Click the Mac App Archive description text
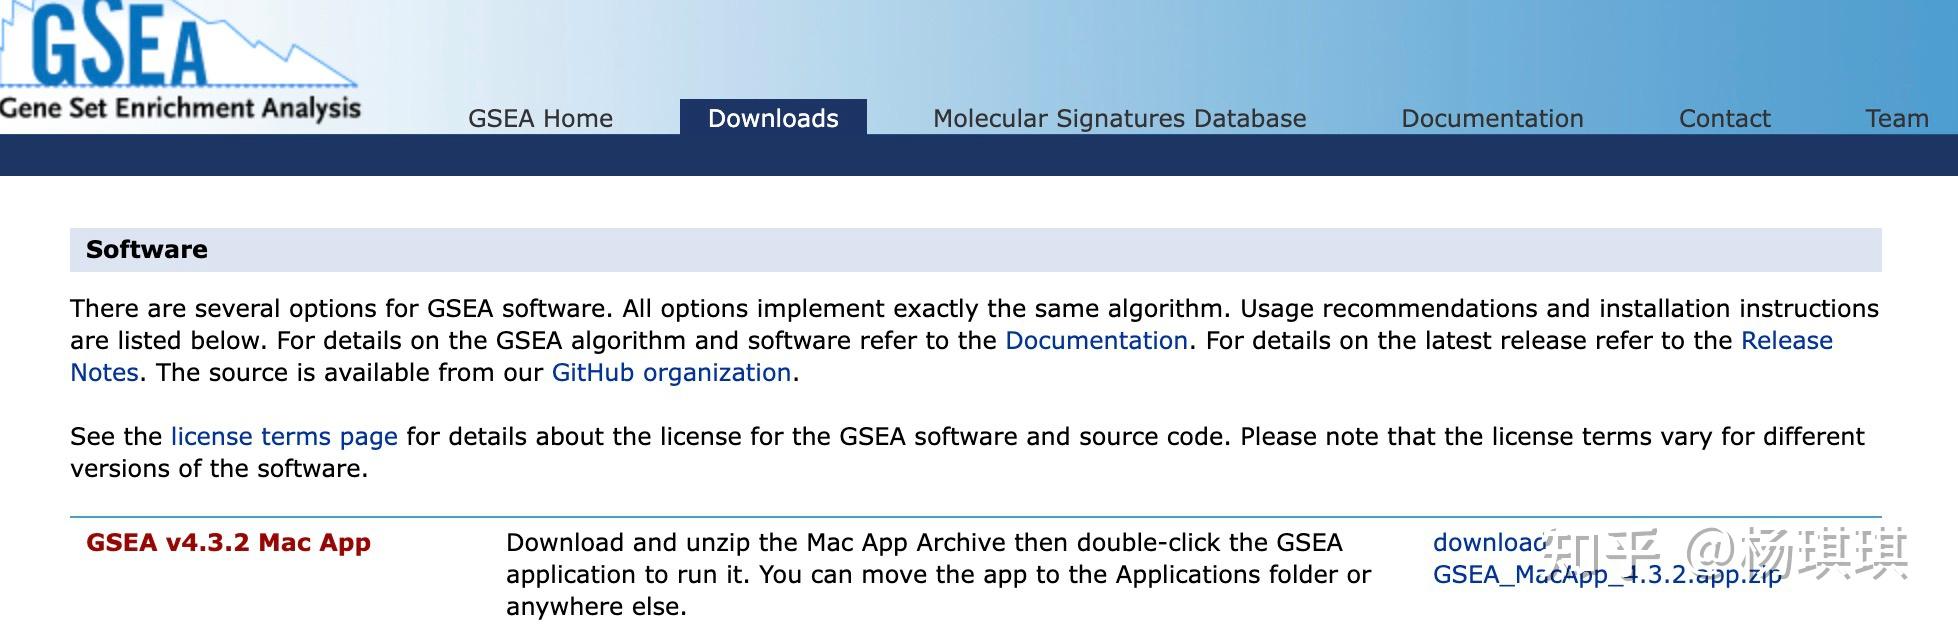 938,574
